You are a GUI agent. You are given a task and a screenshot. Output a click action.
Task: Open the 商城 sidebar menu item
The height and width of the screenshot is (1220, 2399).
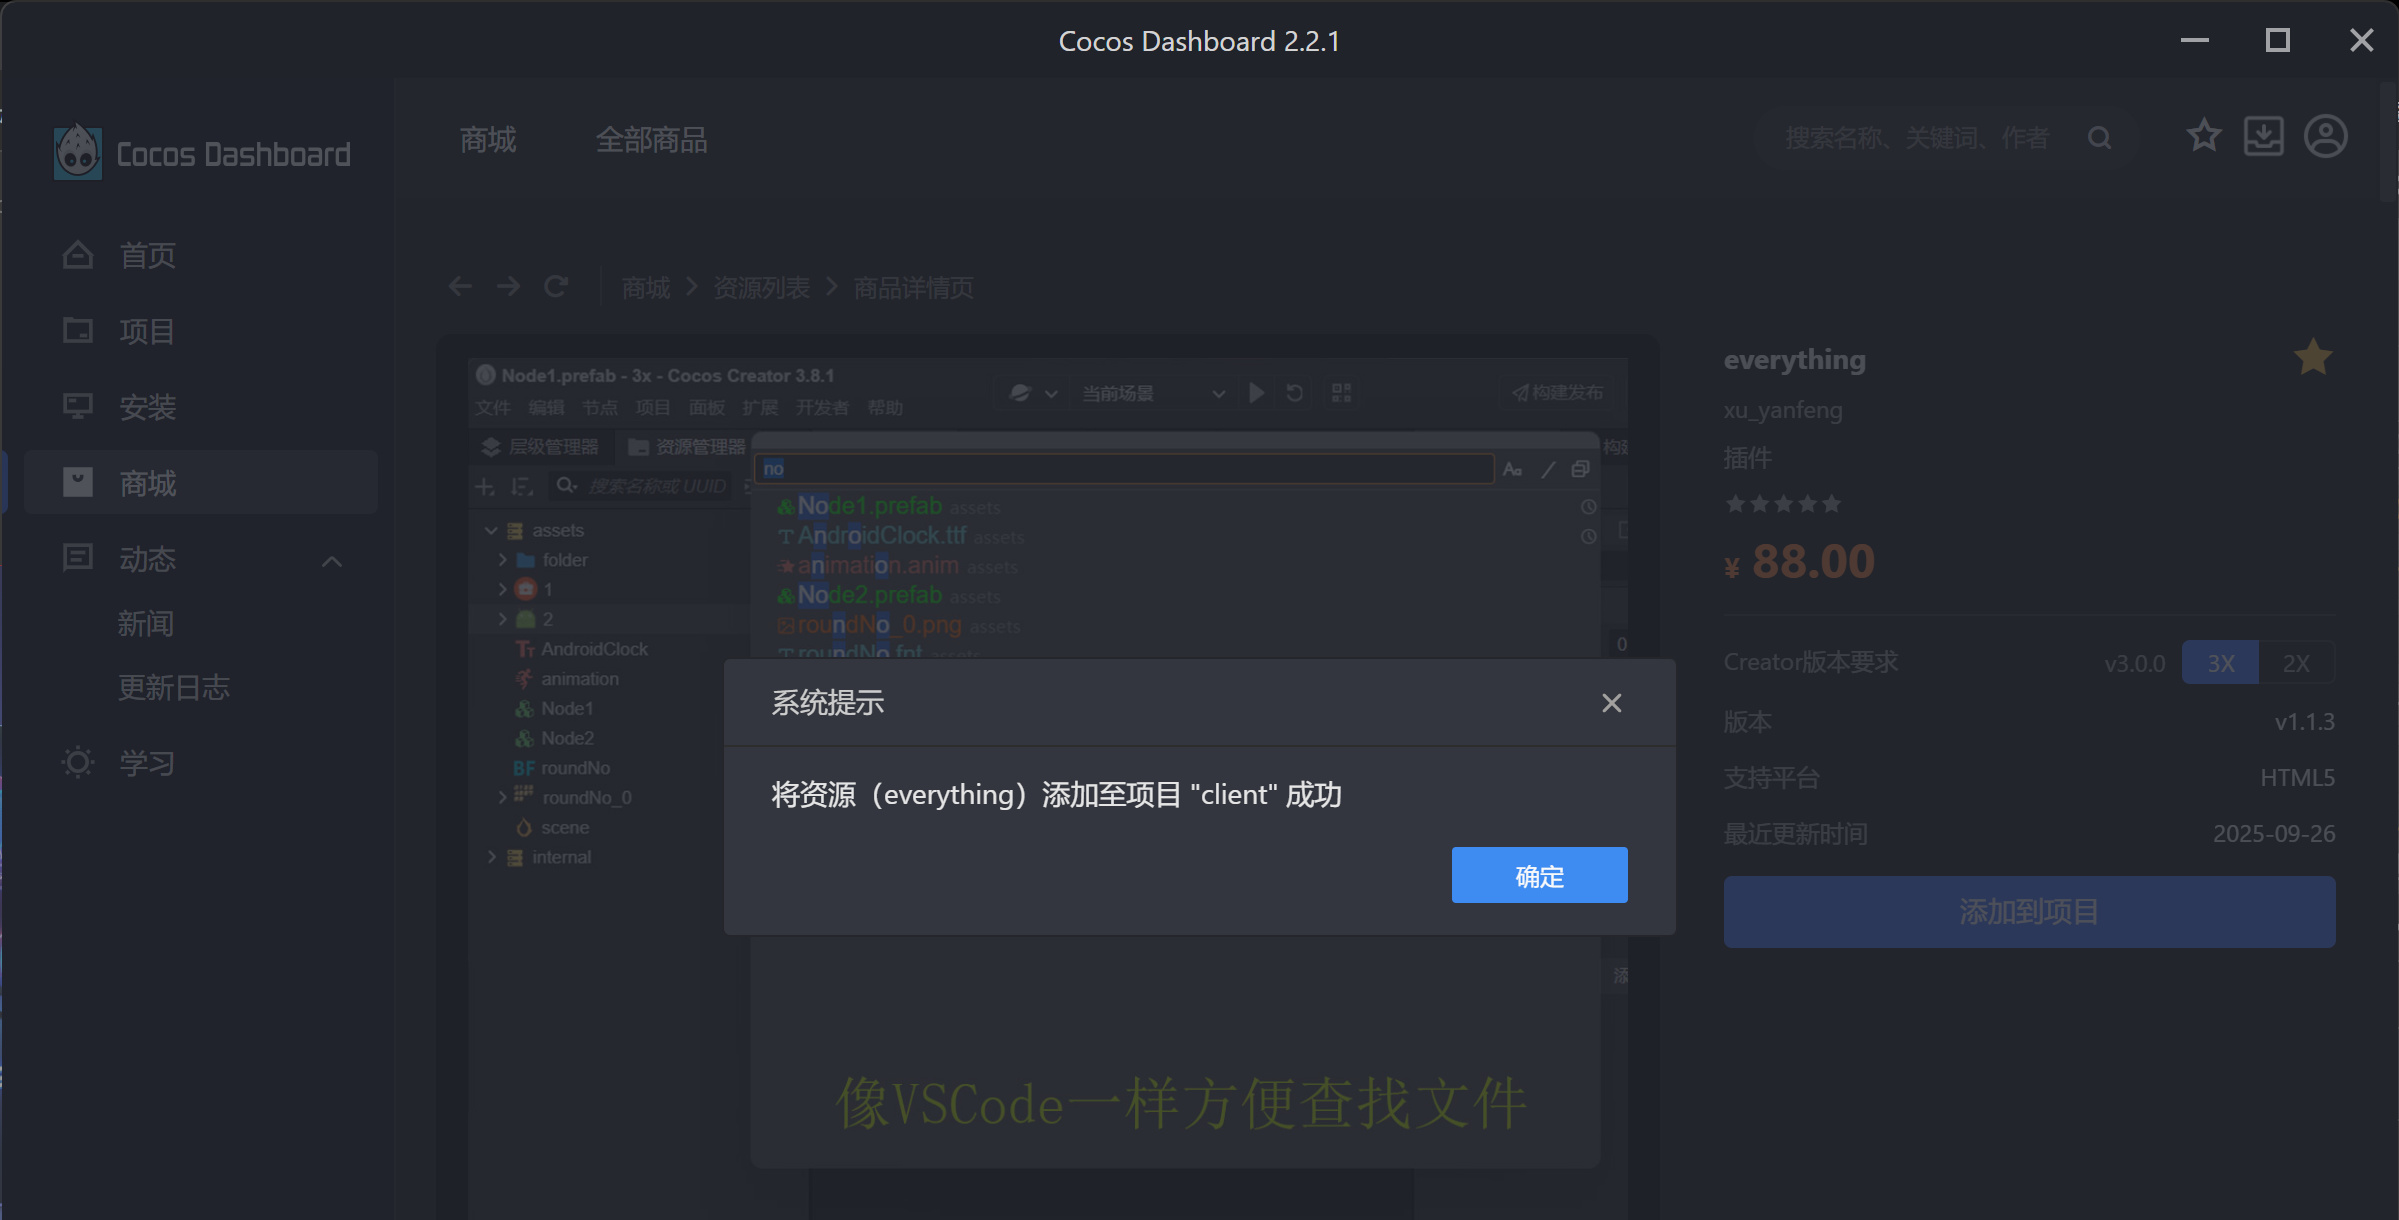148,483
